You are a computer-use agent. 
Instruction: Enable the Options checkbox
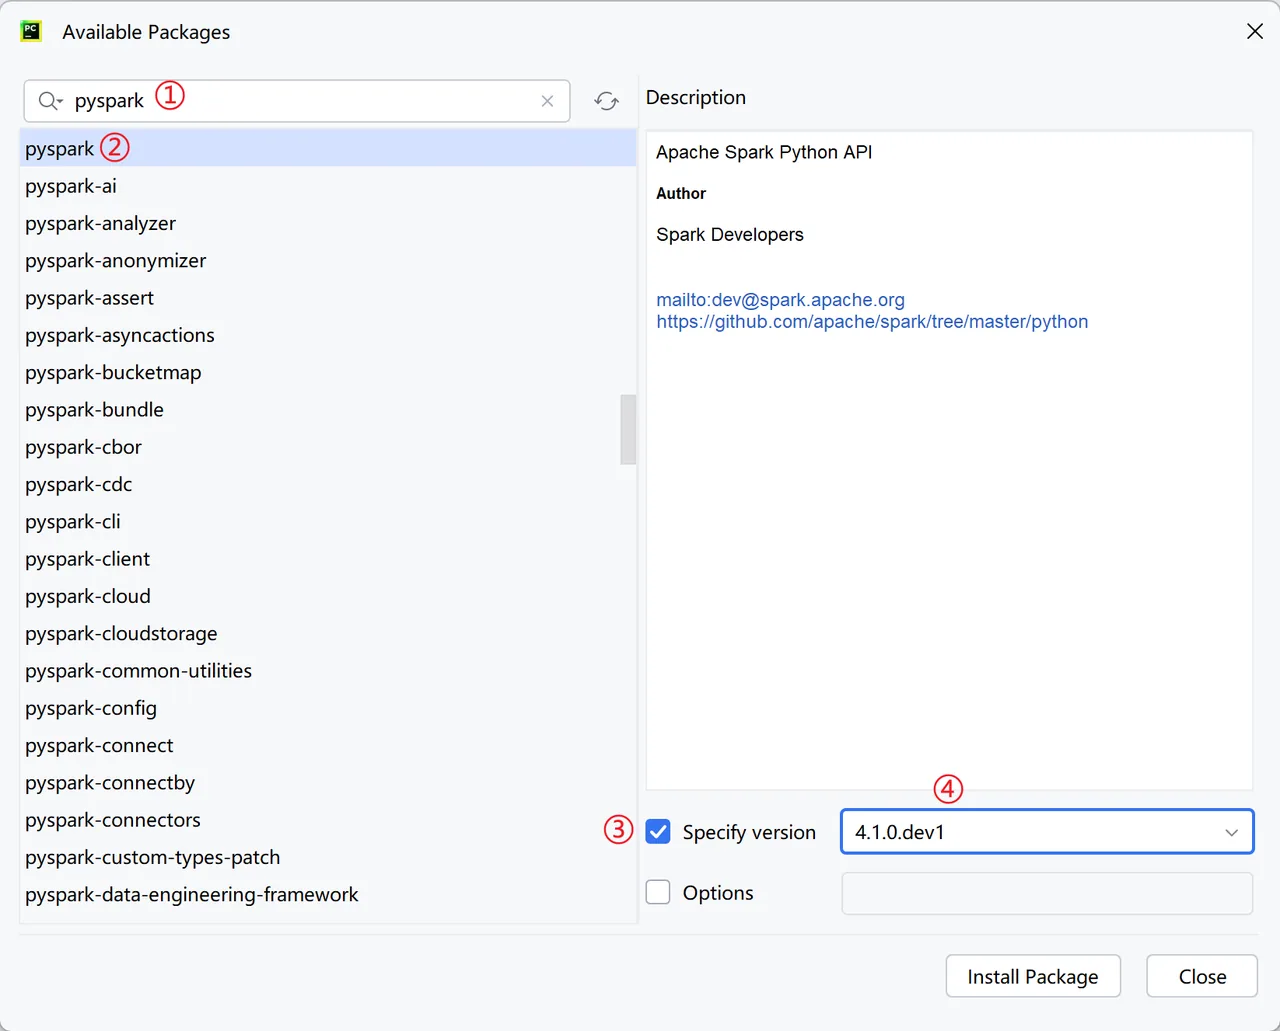[x=658, y=892]
